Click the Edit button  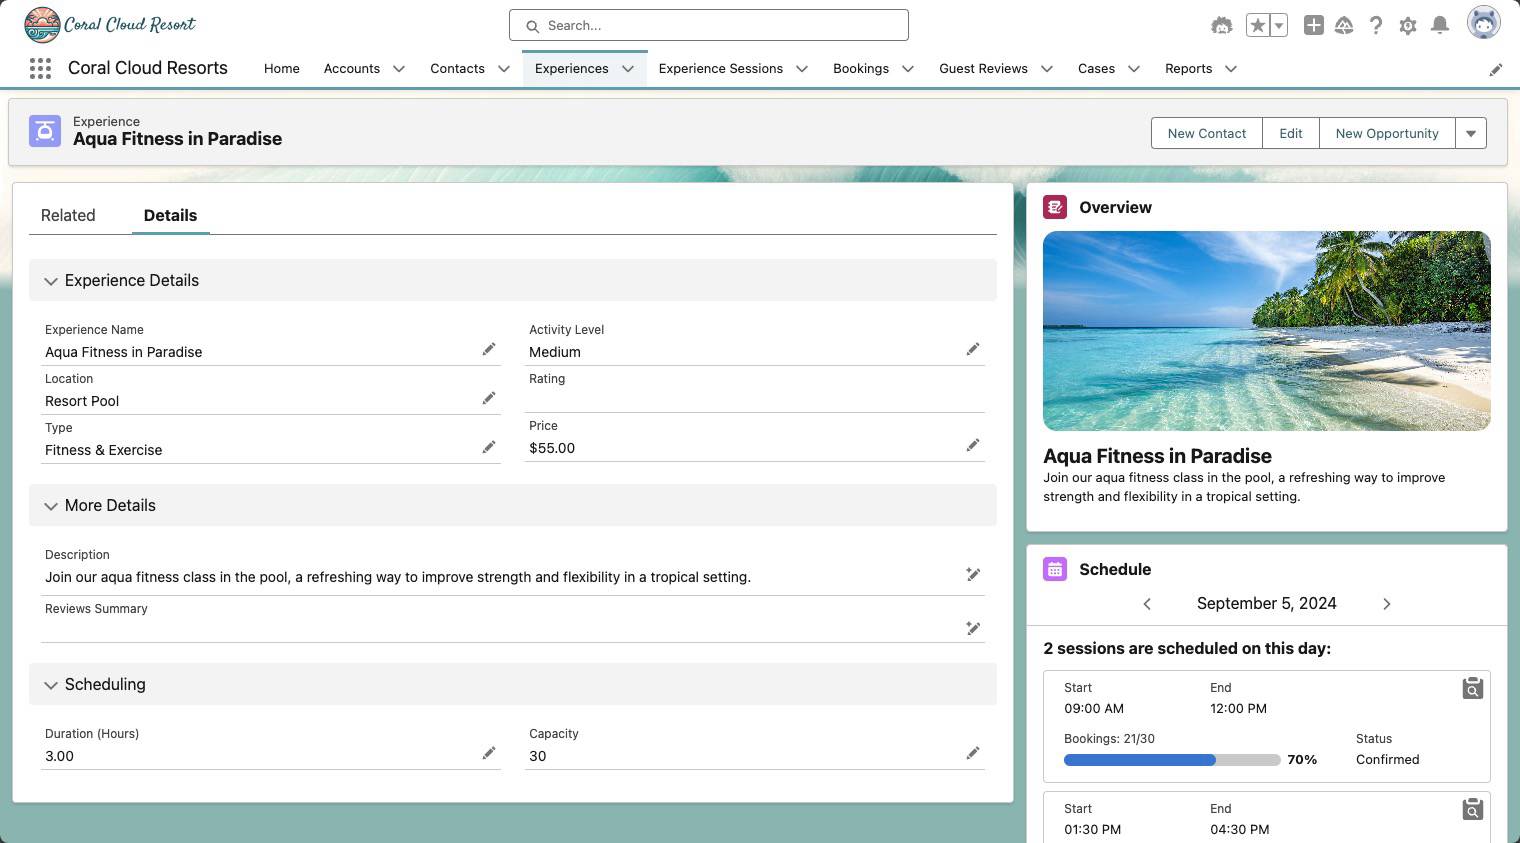tap(1290, 133)
